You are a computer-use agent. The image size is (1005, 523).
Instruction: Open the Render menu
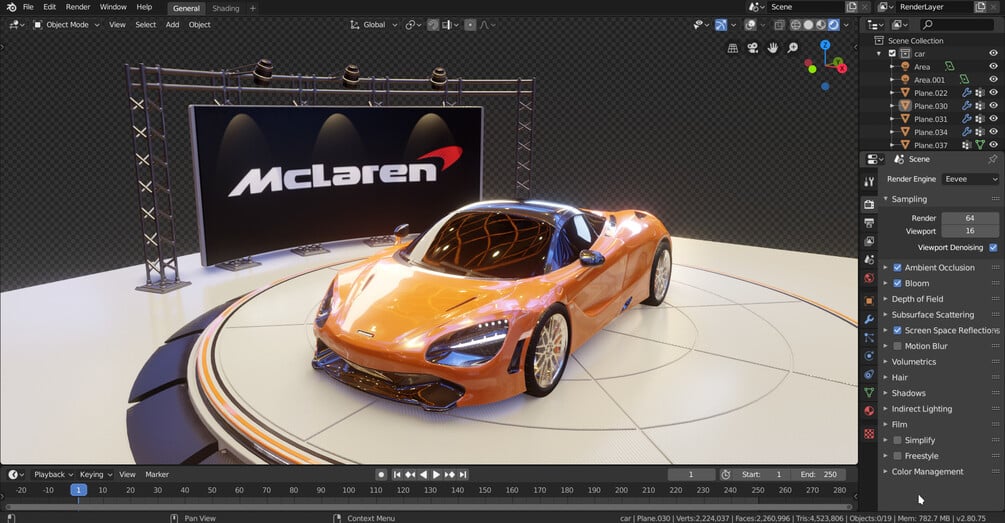(x=78, y=7)
